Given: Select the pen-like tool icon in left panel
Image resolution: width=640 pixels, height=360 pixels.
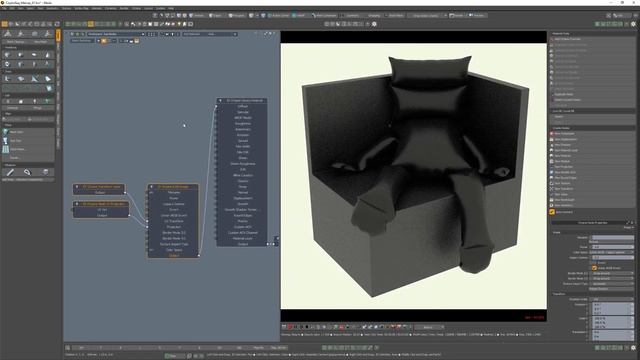Looking at the screenshot, I should click(10, 172).
